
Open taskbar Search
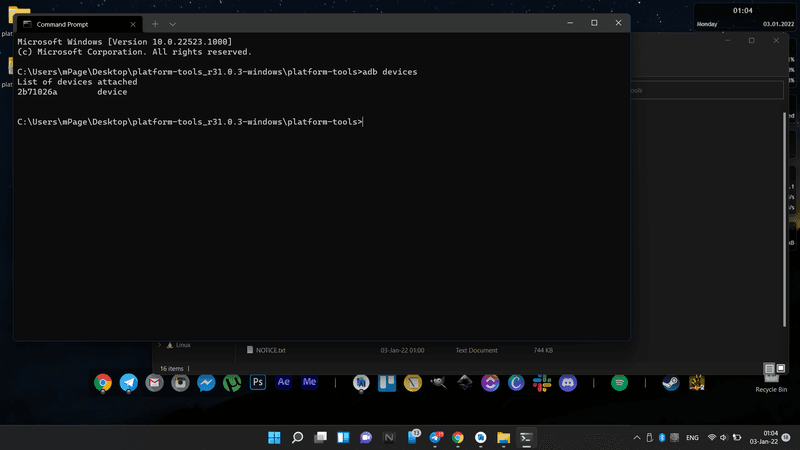[297, 438]
